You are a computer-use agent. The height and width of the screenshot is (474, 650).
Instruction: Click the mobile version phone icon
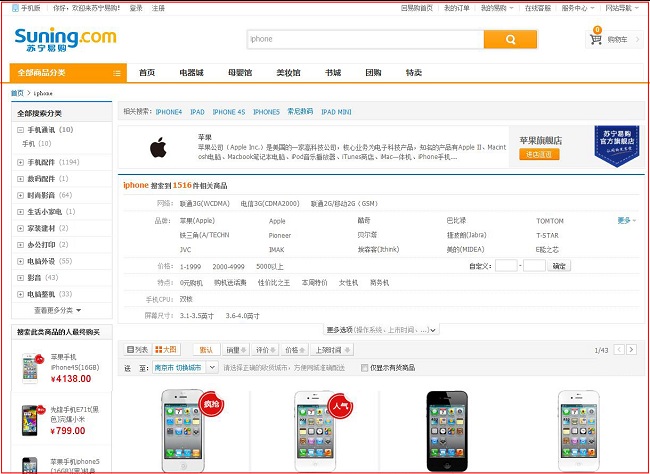[x=15, y=8]
